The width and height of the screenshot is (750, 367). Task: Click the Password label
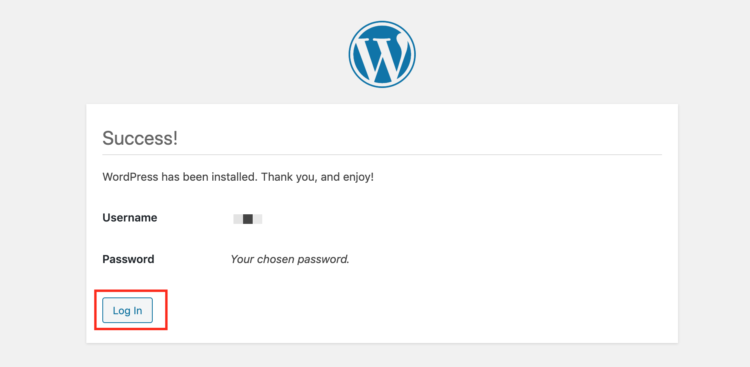(128, 259)
